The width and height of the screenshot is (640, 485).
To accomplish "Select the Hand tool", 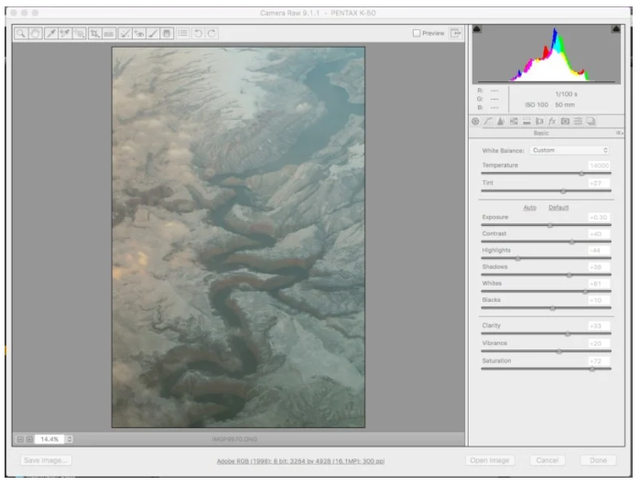I will coord(33,33).
